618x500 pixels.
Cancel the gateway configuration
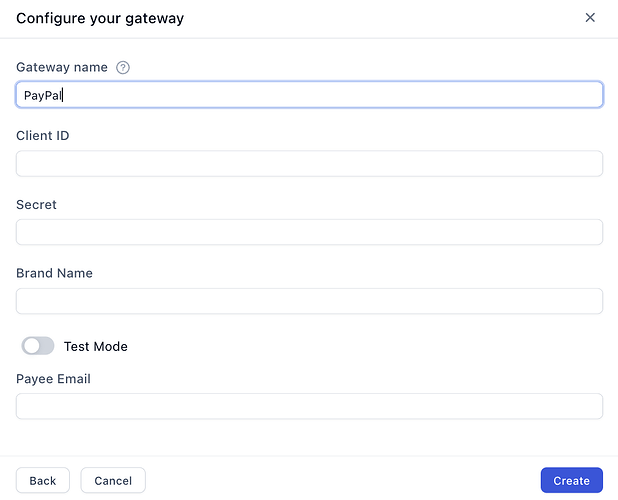click(113, 481)
